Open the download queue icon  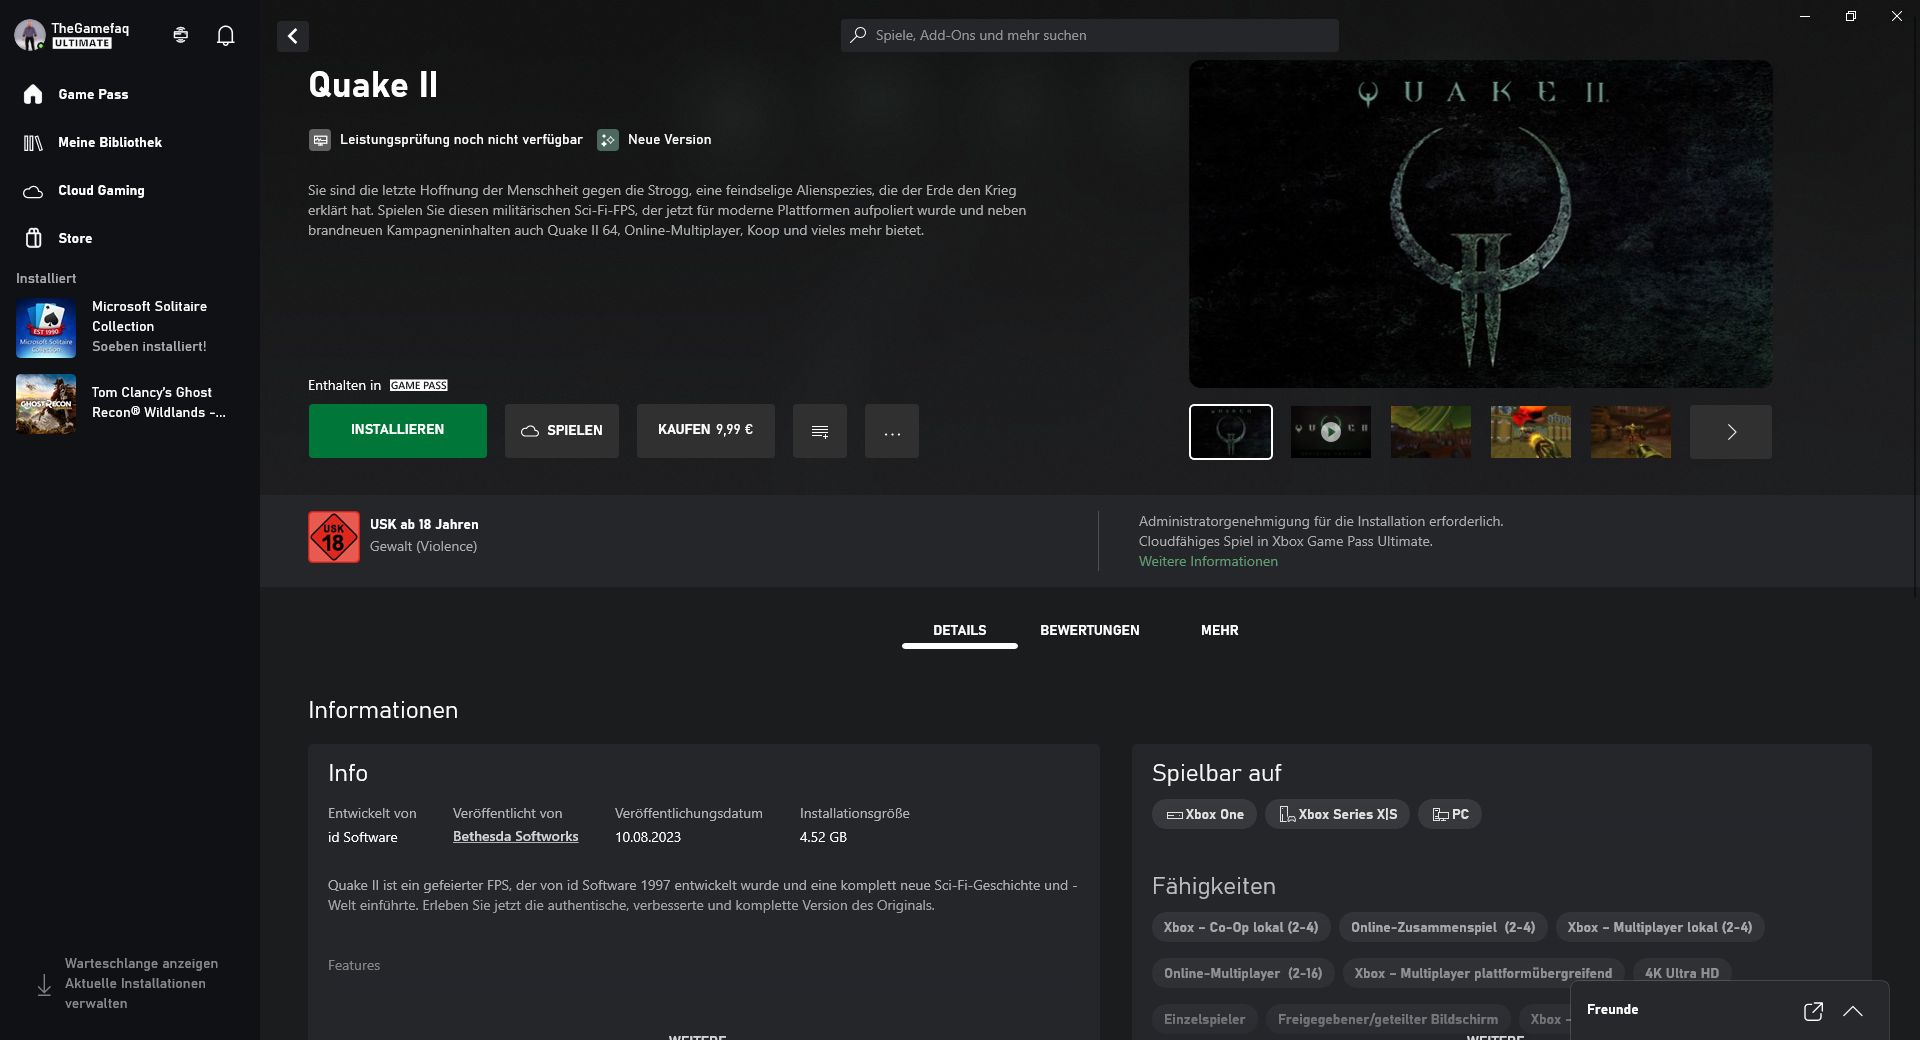click(x=44, y=985)
